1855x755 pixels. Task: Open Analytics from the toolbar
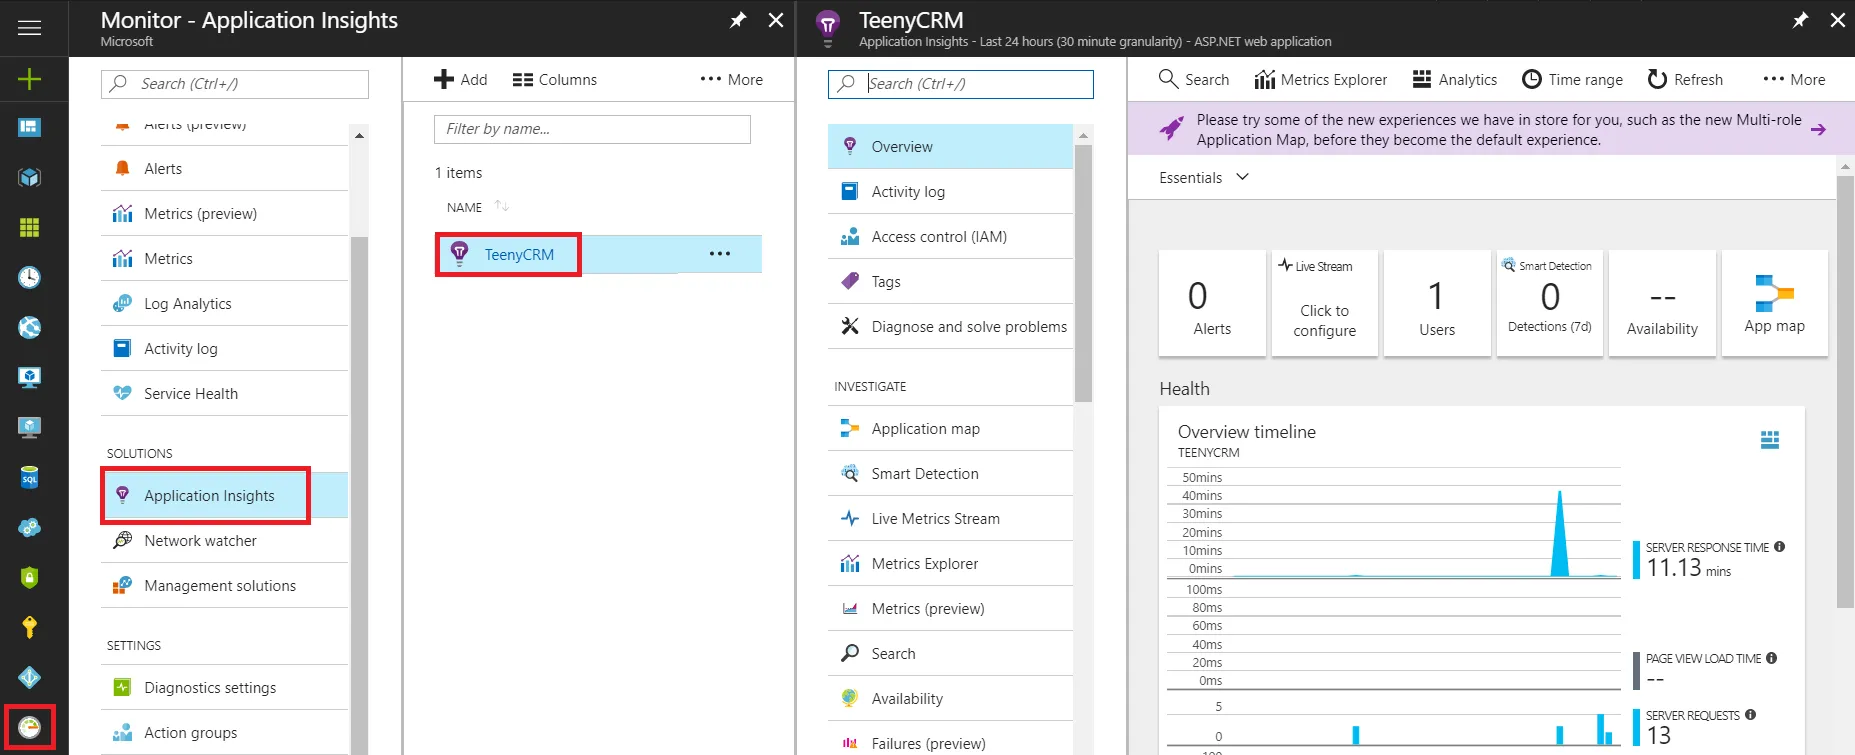click(x=1455, y=79)
